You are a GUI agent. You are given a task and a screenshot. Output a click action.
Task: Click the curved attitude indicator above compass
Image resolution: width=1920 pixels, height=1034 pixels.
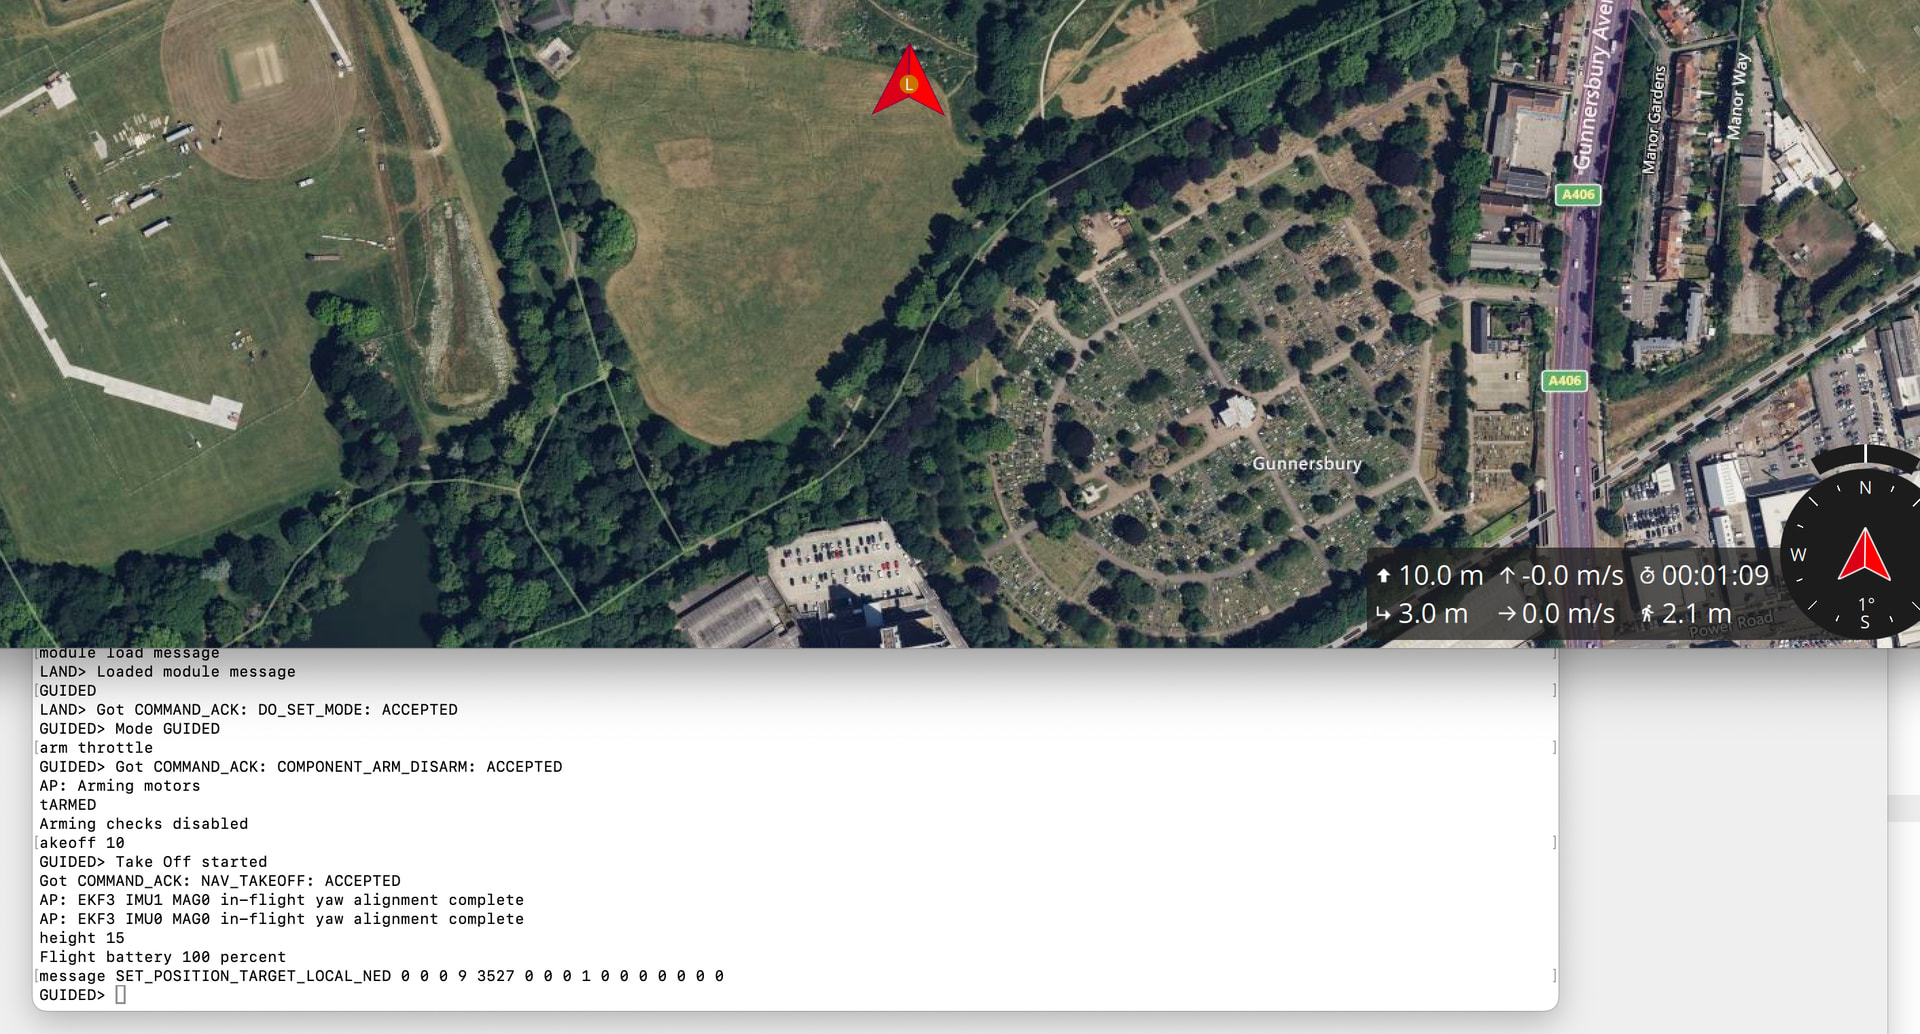pyautogui.click(x=1866, y=458)
